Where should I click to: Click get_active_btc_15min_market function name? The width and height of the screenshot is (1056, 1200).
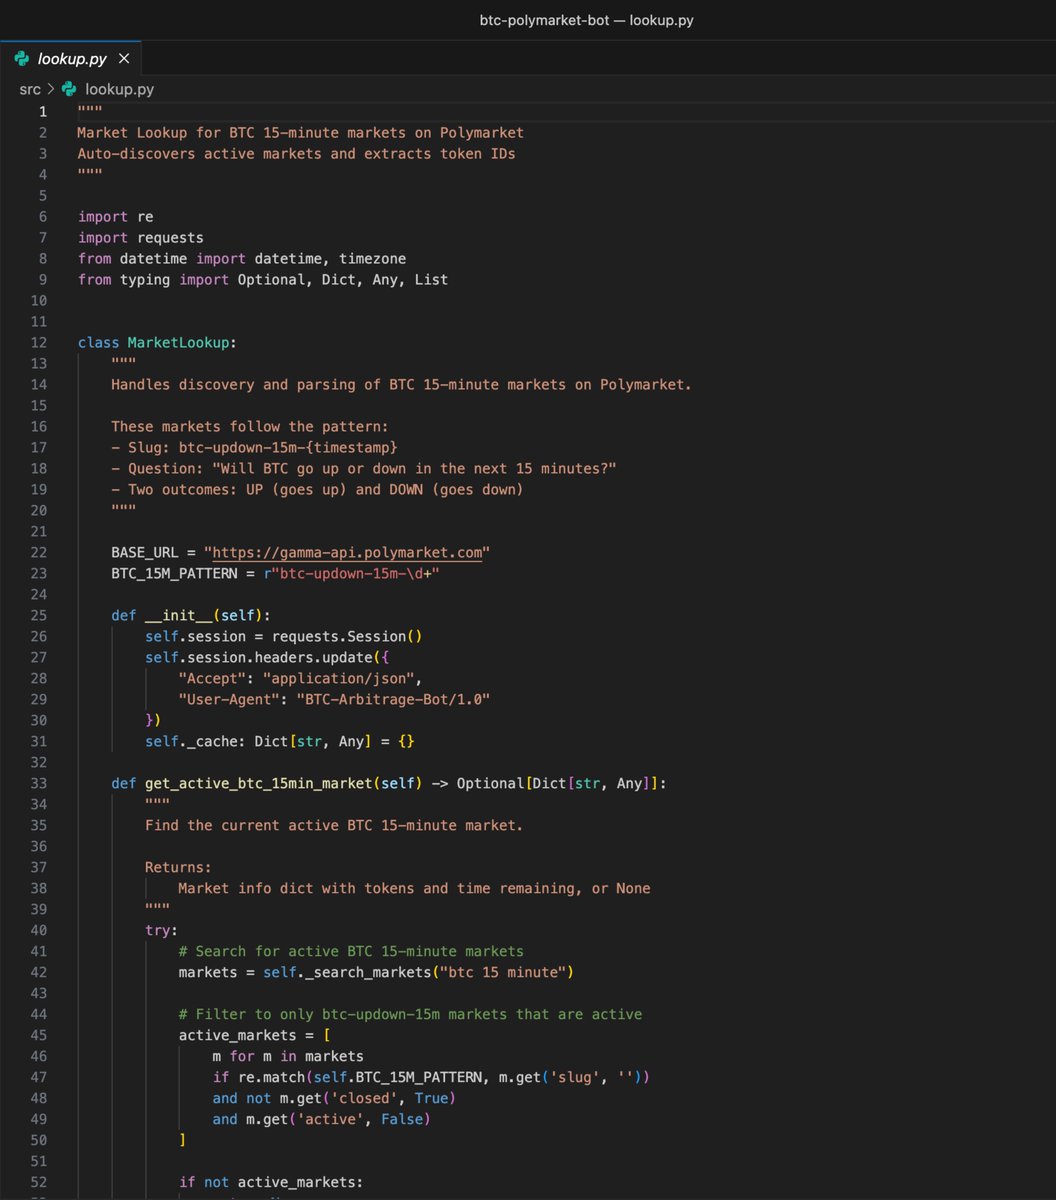(258, 783)
